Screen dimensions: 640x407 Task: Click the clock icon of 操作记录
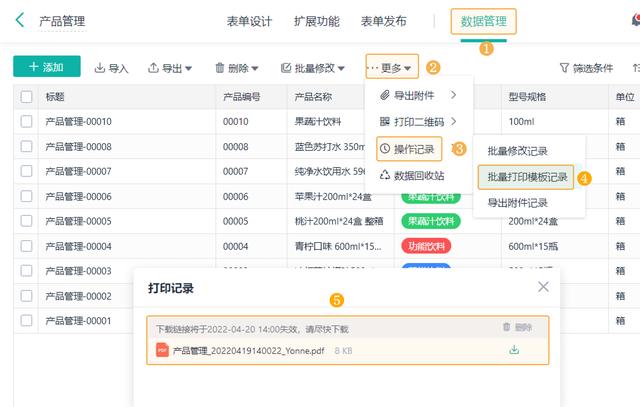click(x=385, y=149)
